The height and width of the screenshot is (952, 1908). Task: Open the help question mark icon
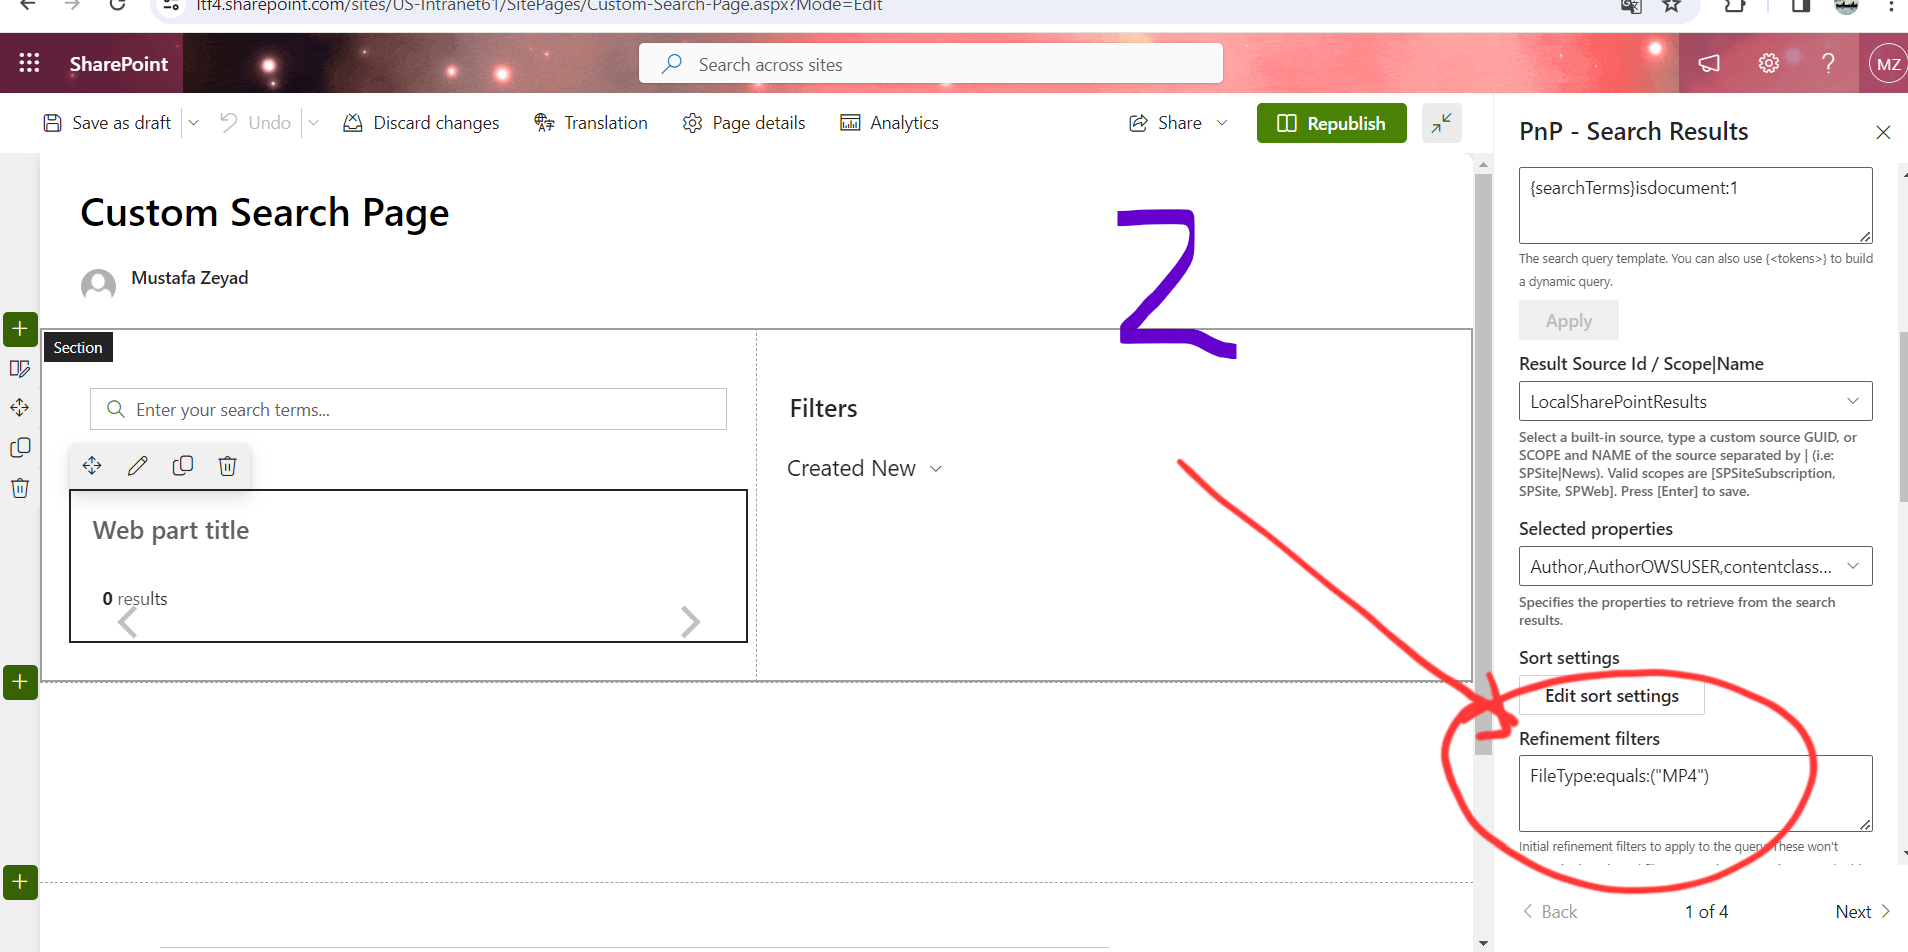click(x=1828, y=63)
